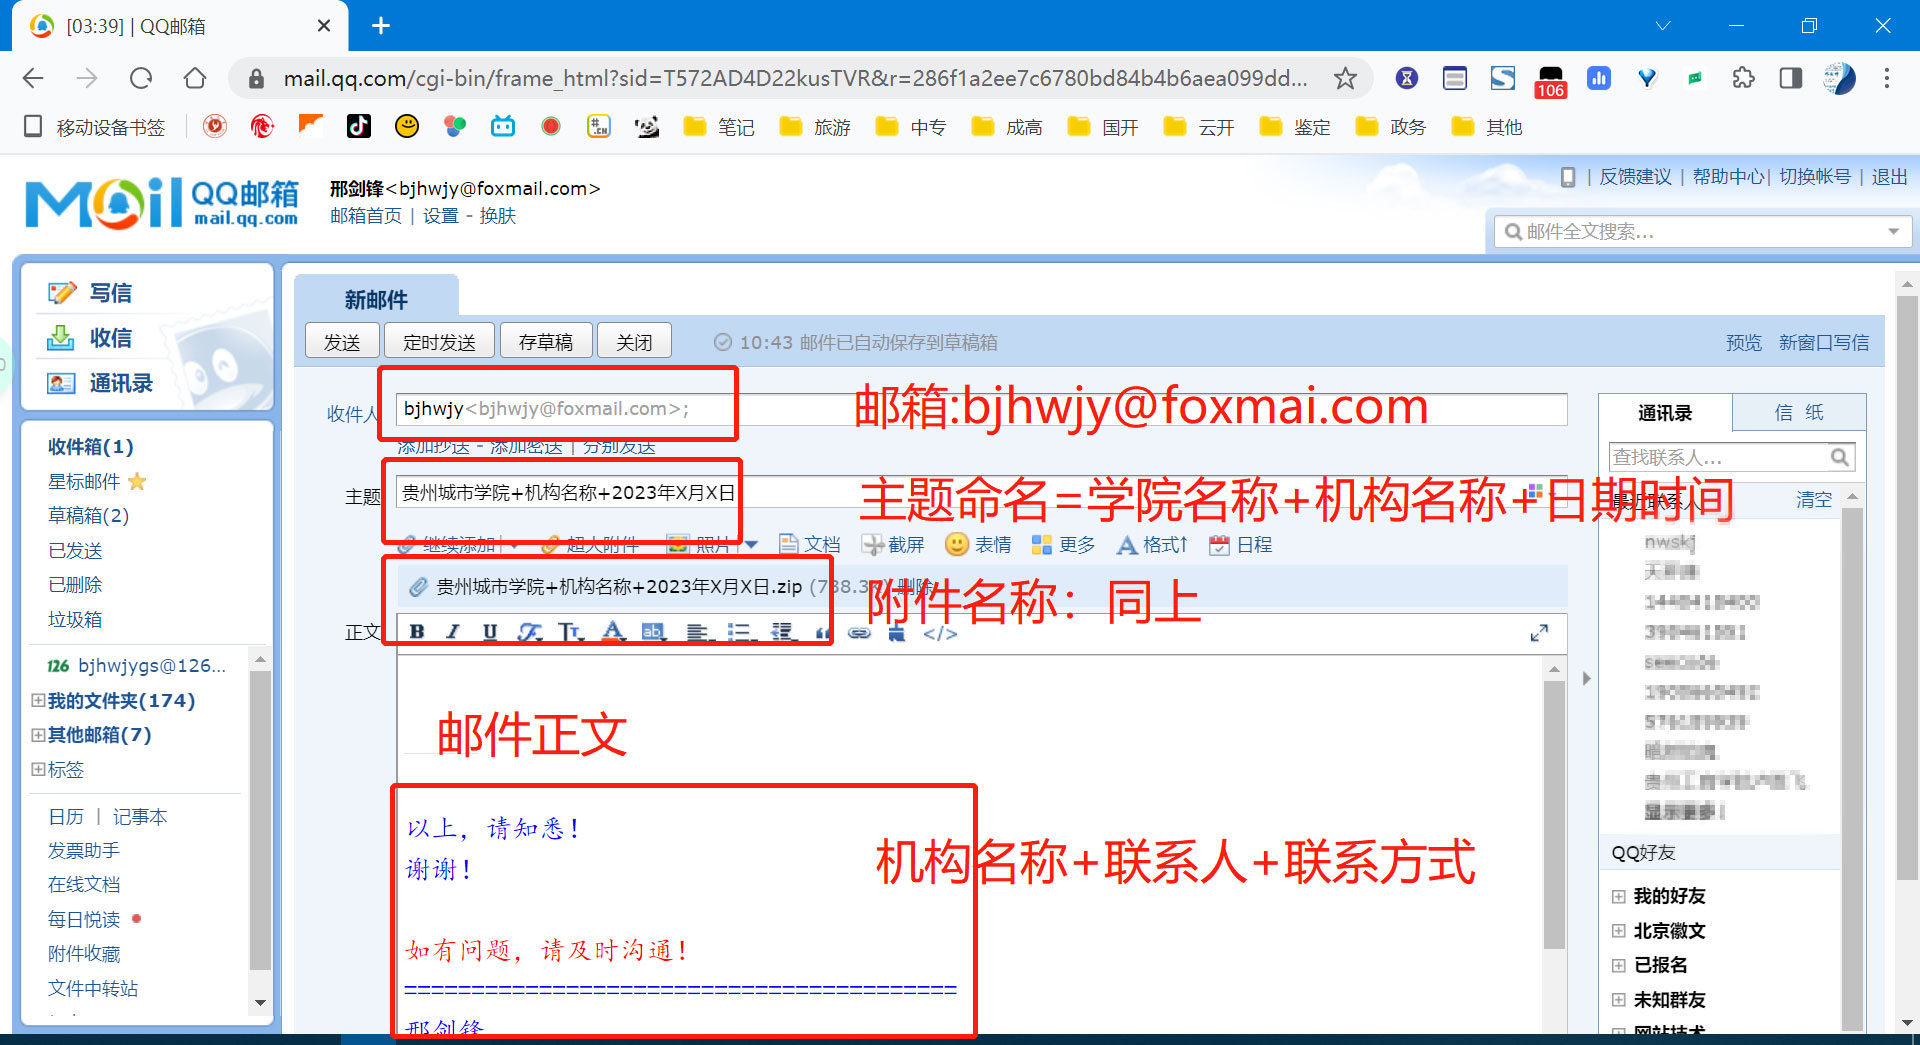Screen dimensions: 1920x1045
Task: Open the font size picker
Action: click(x=571, y=632)
